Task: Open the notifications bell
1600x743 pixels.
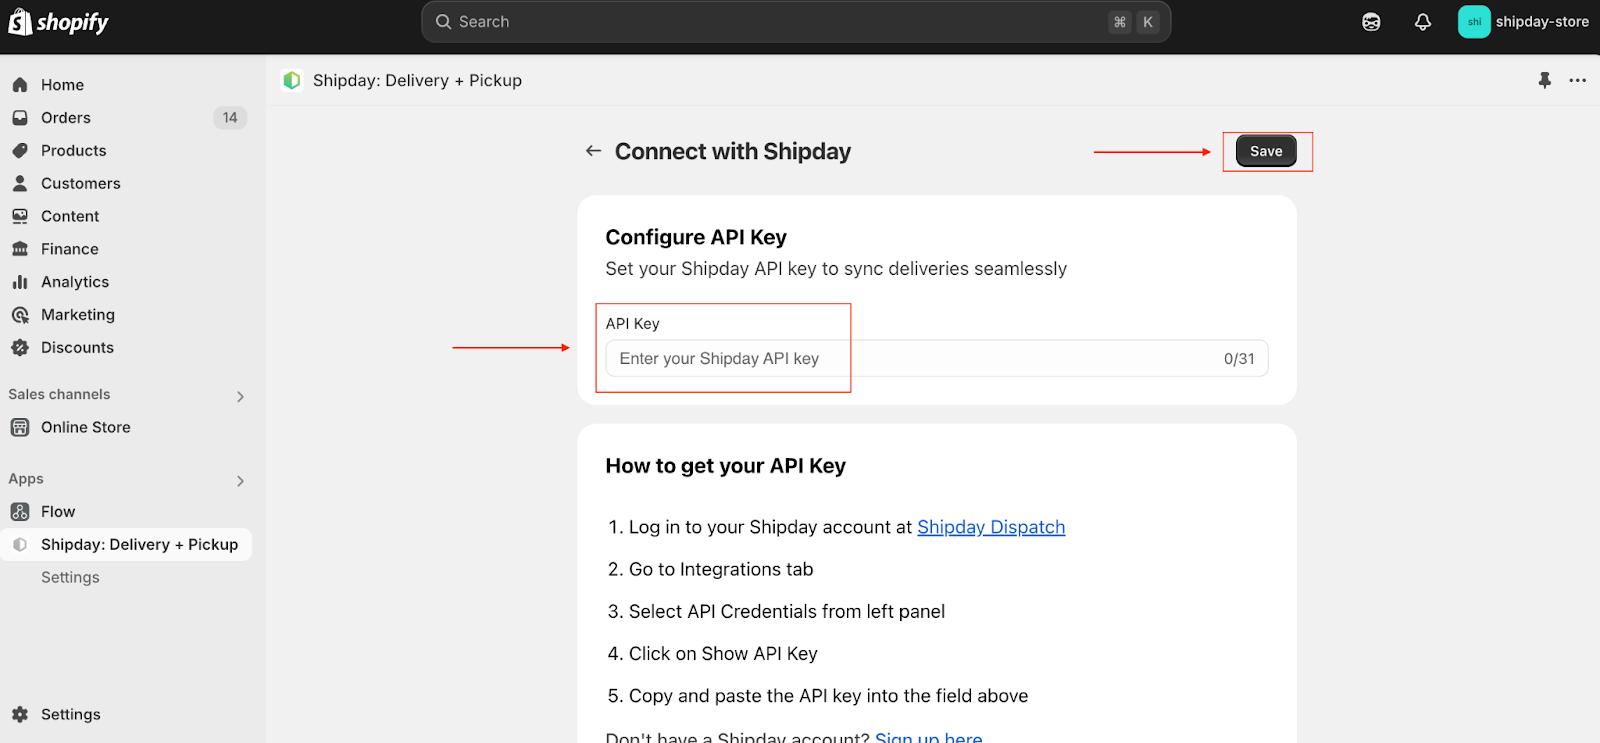Action: click(1423, 22)
